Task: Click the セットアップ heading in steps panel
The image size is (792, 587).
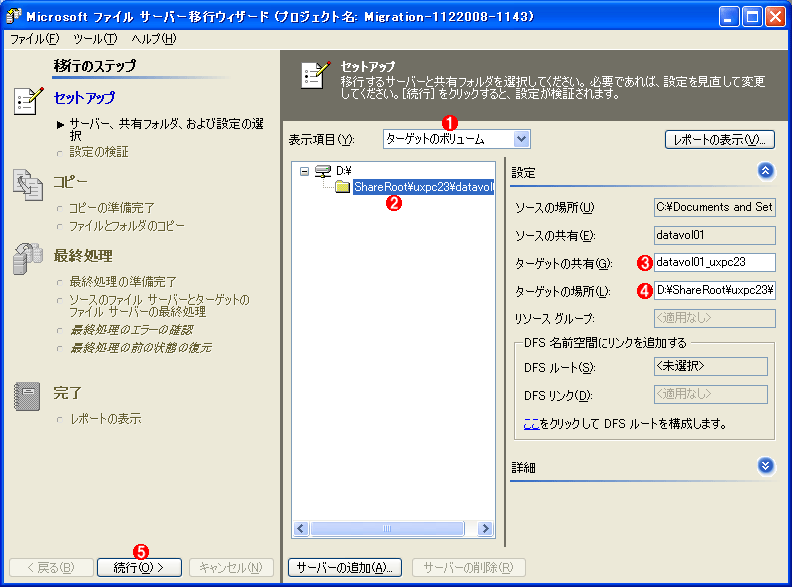Action: [x=84, y=97]
